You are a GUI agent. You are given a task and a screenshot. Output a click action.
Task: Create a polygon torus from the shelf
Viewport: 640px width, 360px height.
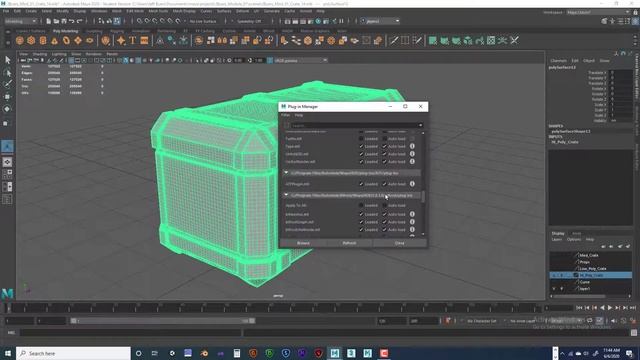point(66,40)
